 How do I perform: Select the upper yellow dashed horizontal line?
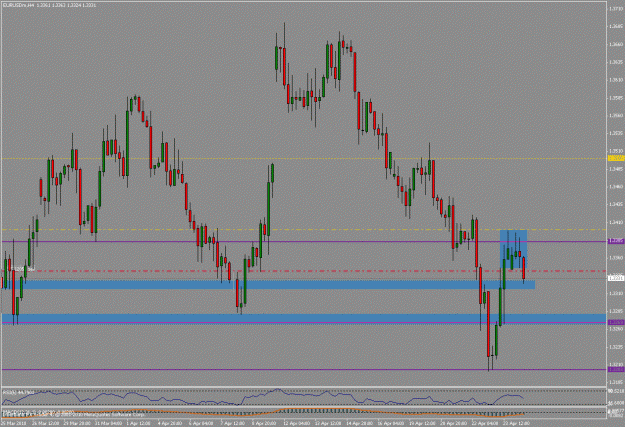tap(304, 159)
